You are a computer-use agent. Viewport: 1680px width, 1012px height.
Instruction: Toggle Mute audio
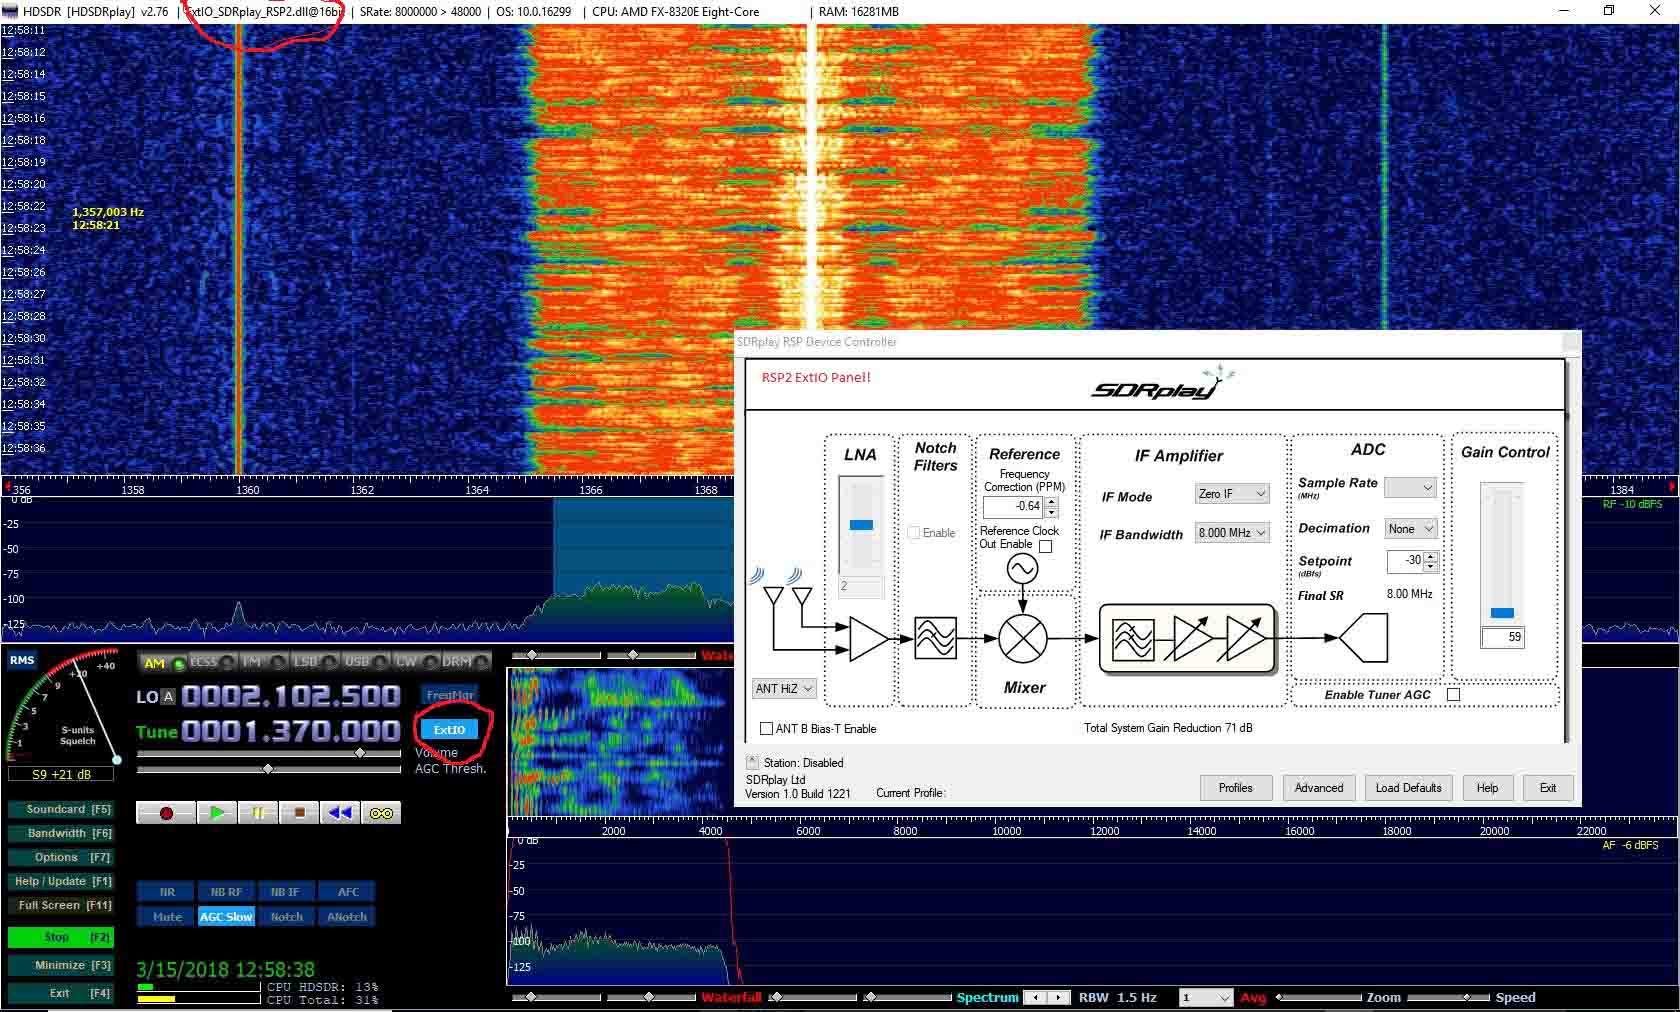coord(167,917)
